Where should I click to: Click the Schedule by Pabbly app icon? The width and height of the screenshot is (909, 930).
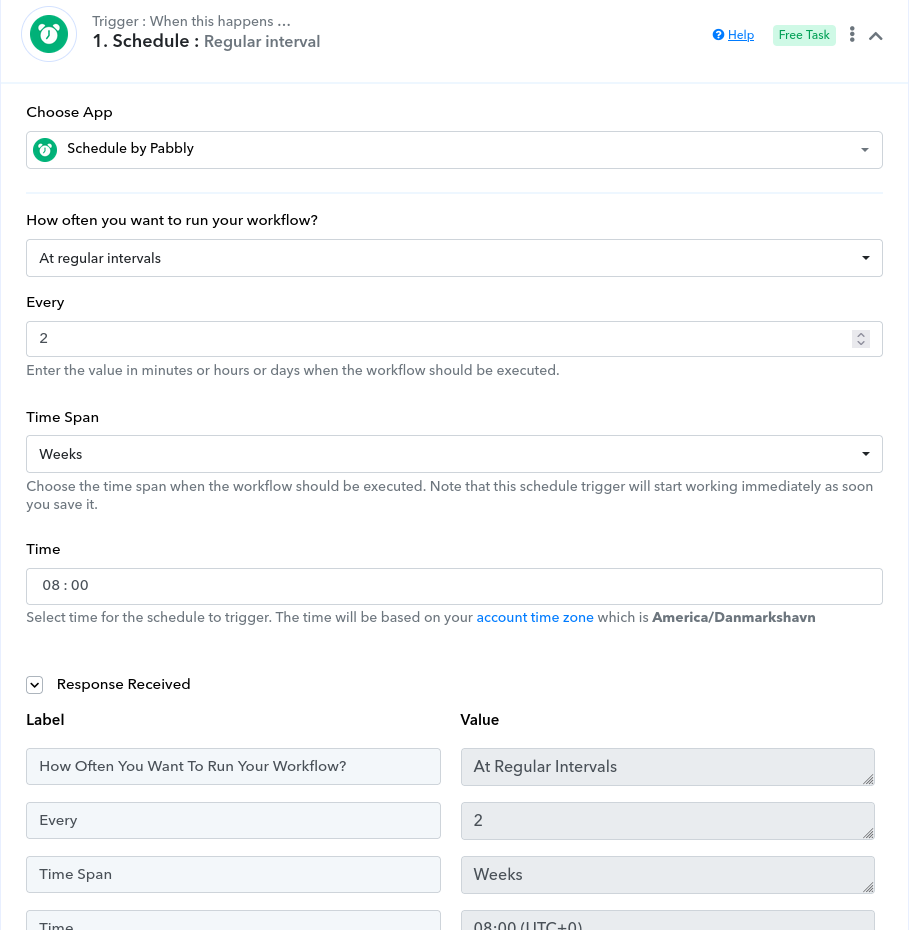click(x=45, y=149)
